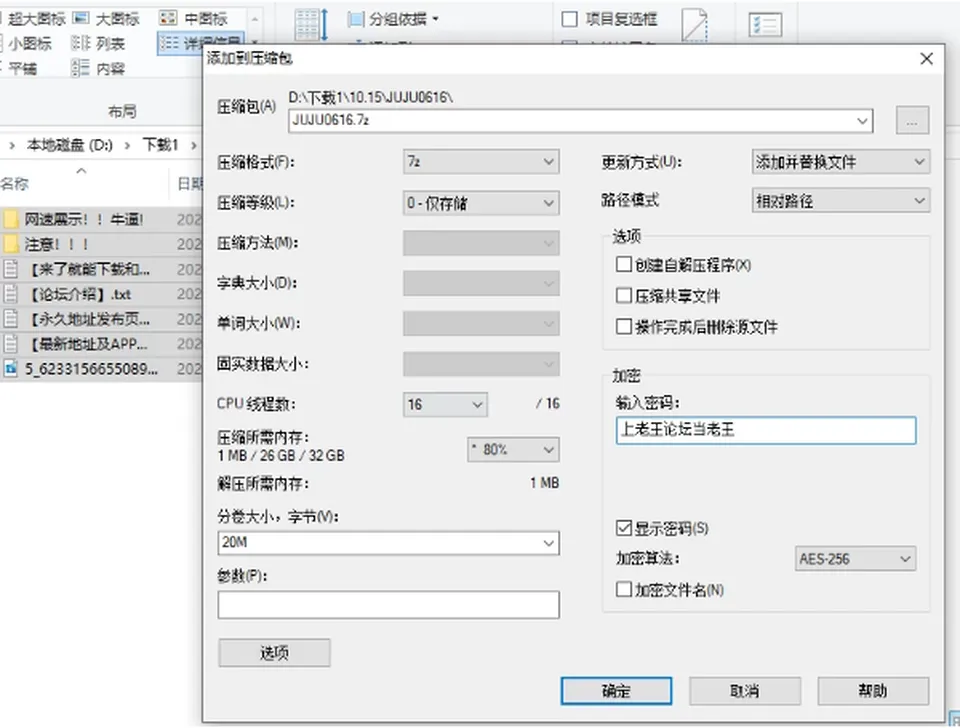Uncheck the 显示密码(S) checkbox

[623, 528]
